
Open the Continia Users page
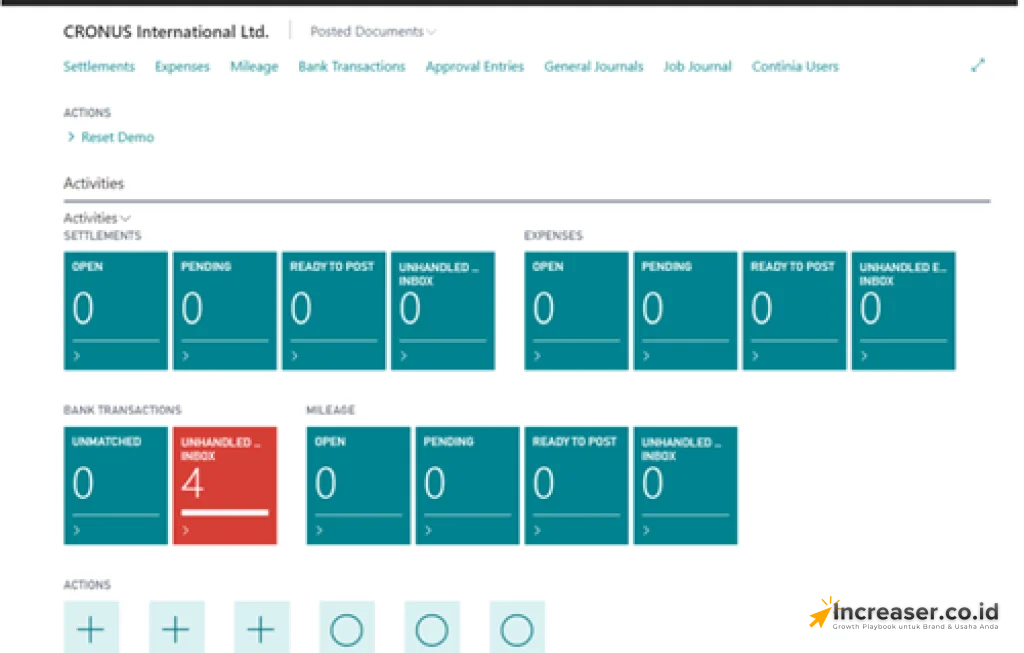click(795, 66)
